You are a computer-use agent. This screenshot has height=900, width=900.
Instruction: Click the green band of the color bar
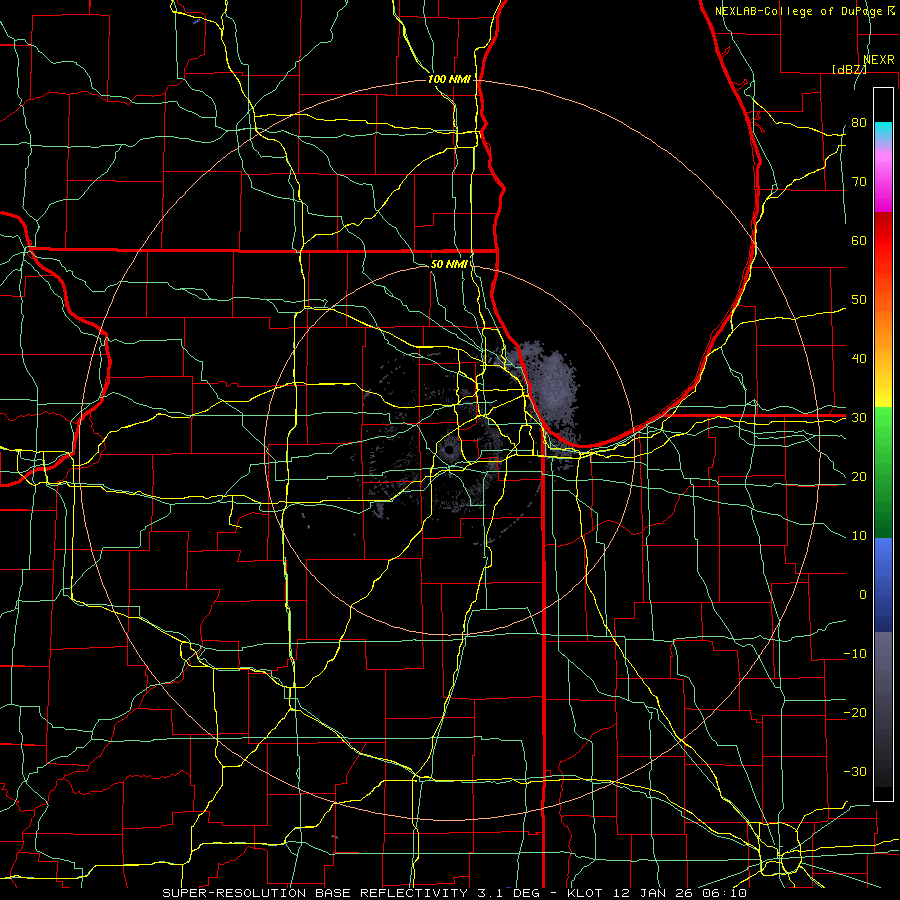[x=883, y=472]
